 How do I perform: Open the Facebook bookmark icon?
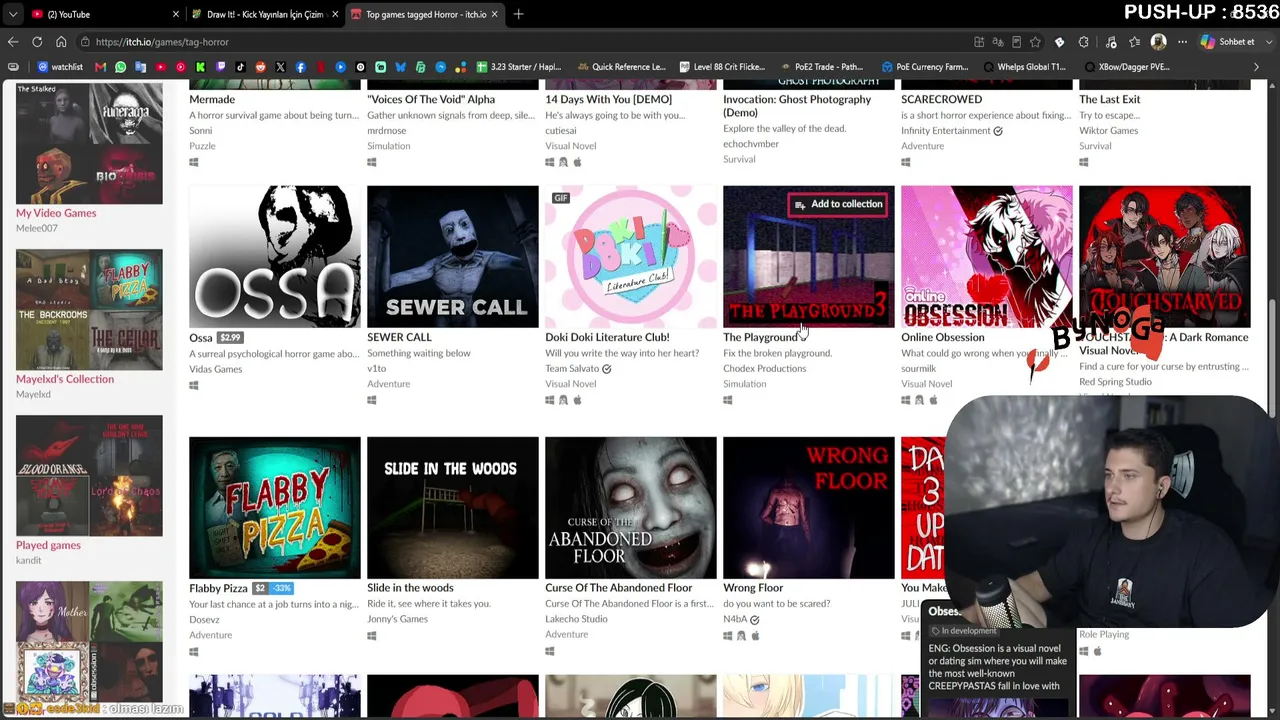tap(301, 67)
